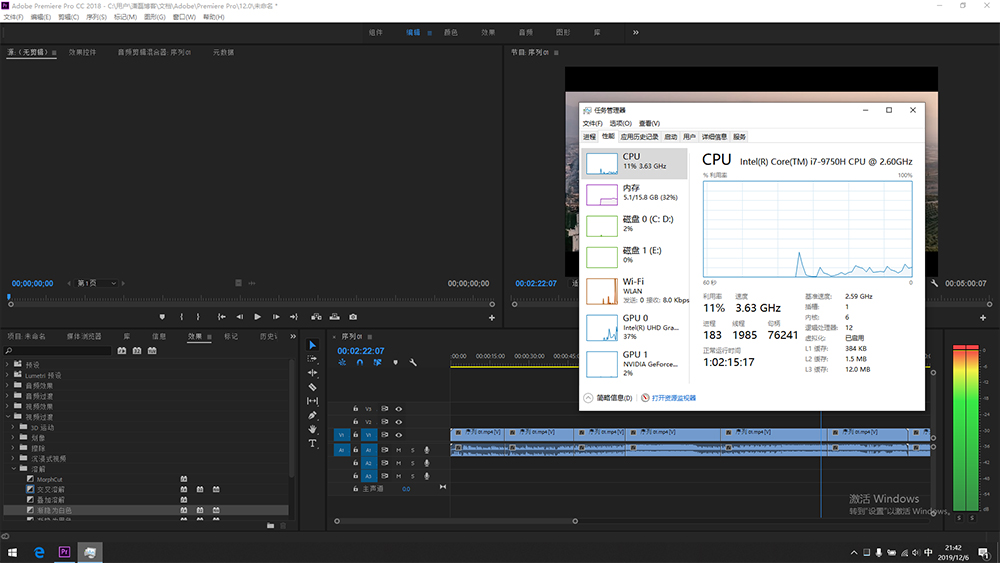This screenshot has width=1000, height=563.
Task: Click the timeline wrench settings icon
Action: pyautogui.click(x=413, y=363)
